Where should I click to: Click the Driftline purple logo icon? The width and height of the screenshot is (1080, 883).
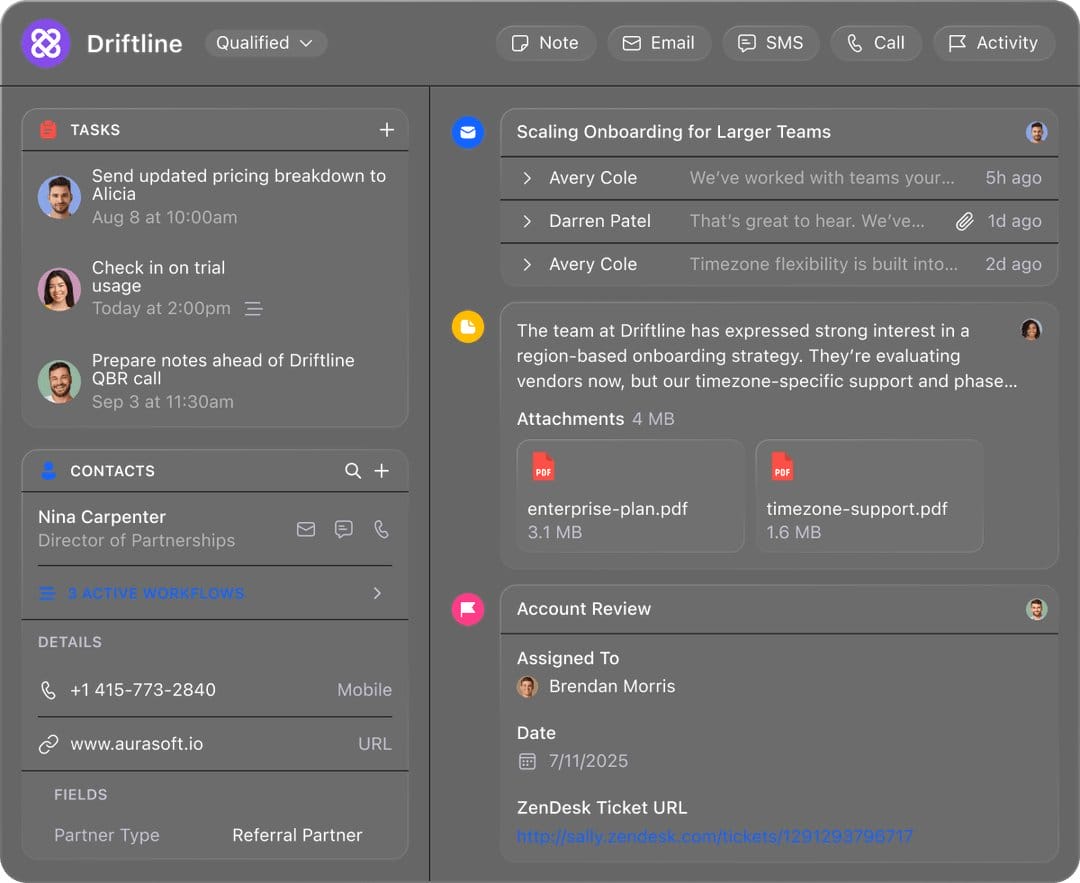[x=45, y=43]
